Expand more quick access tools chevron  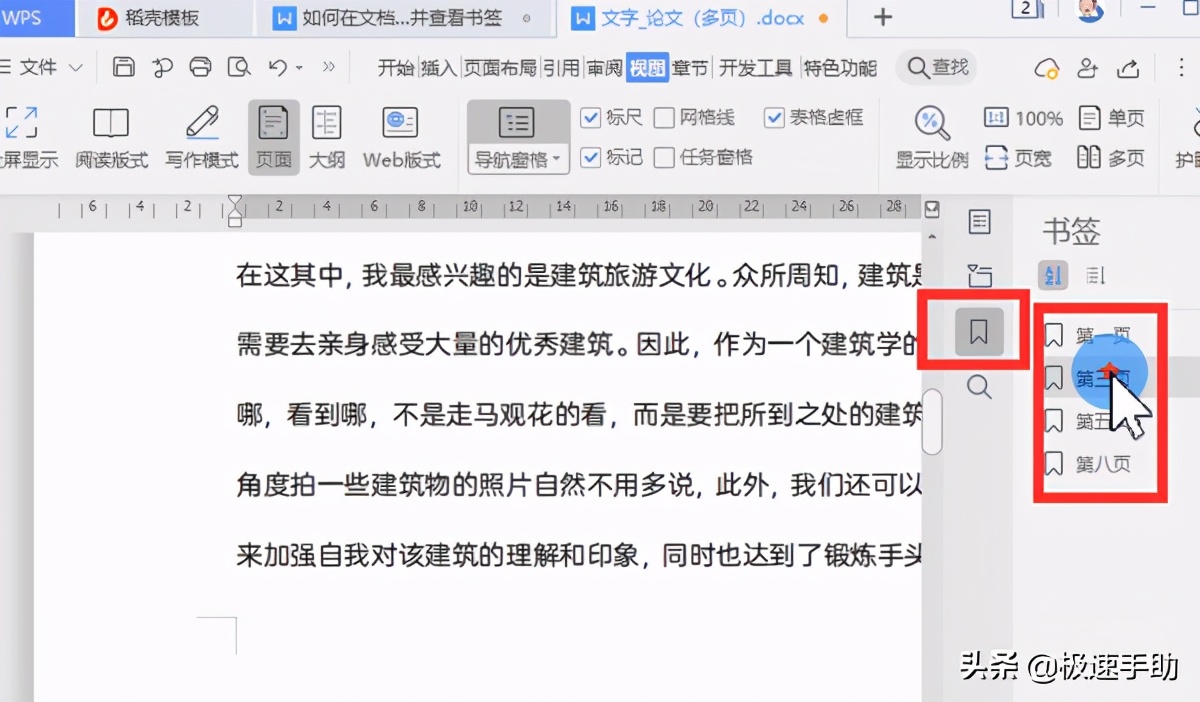[328, 67]
